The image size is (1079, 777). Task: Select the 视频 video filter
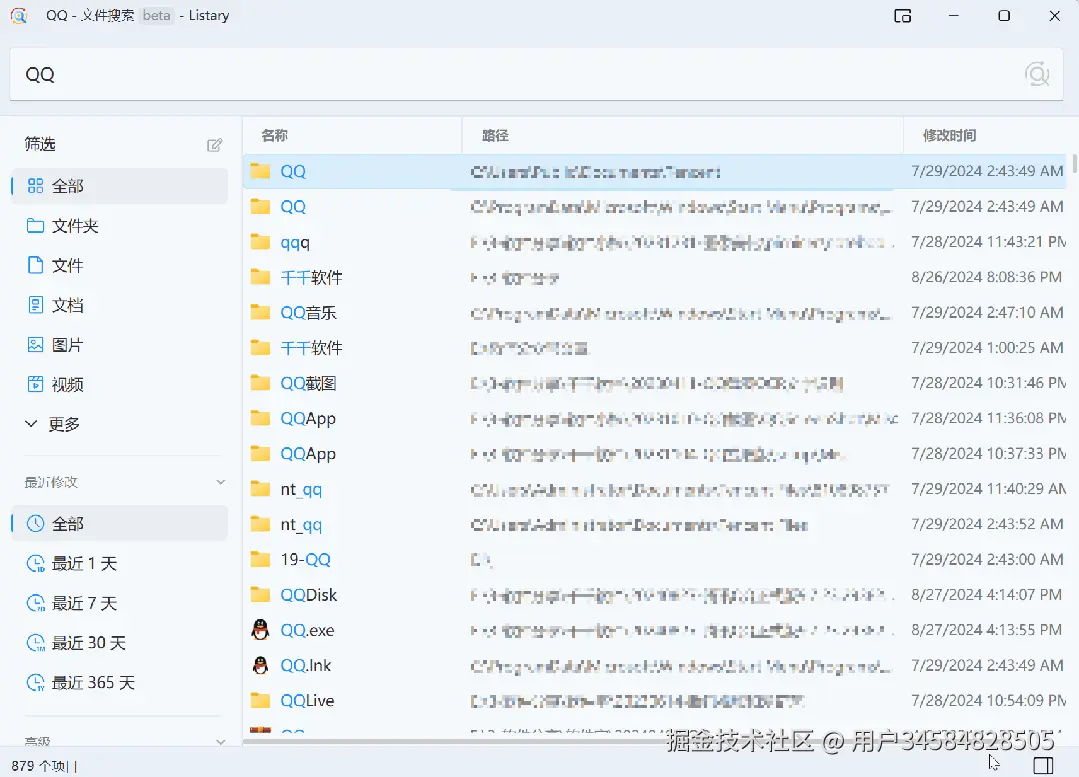coord(120,384)
